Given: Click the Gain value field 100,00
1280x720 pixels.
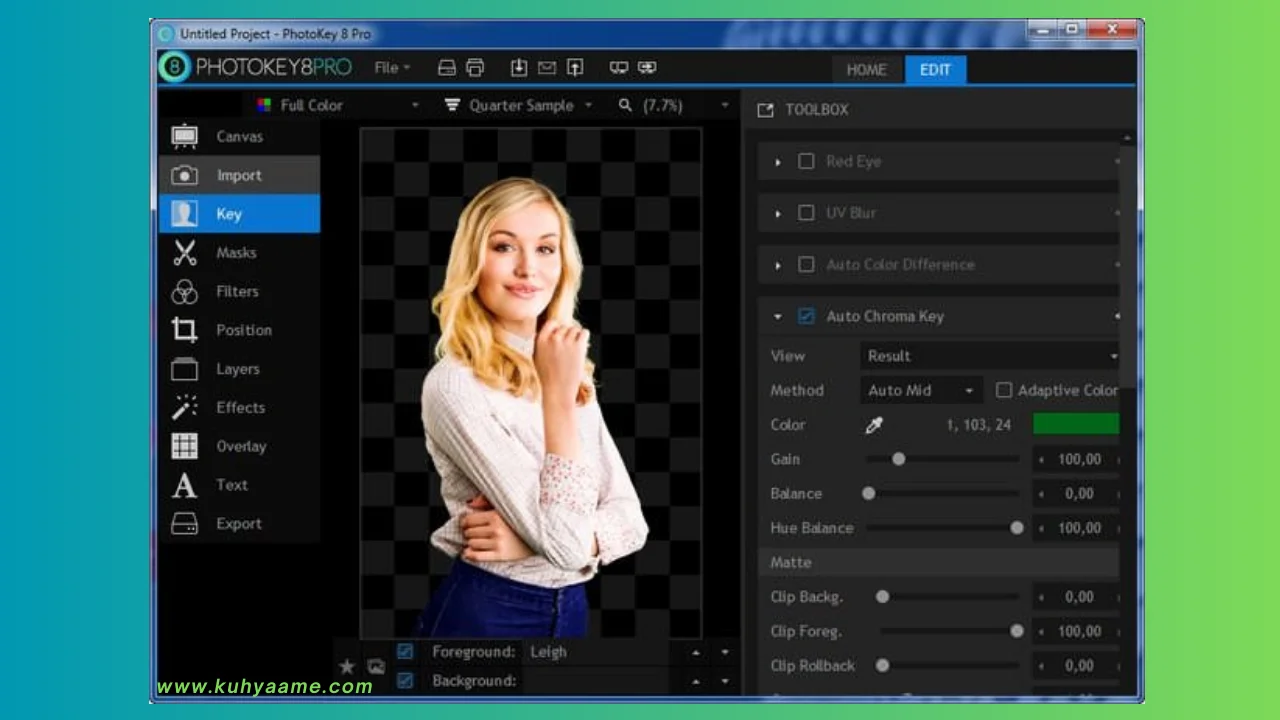Looking at the screenshot, I should coord(1079,459).
